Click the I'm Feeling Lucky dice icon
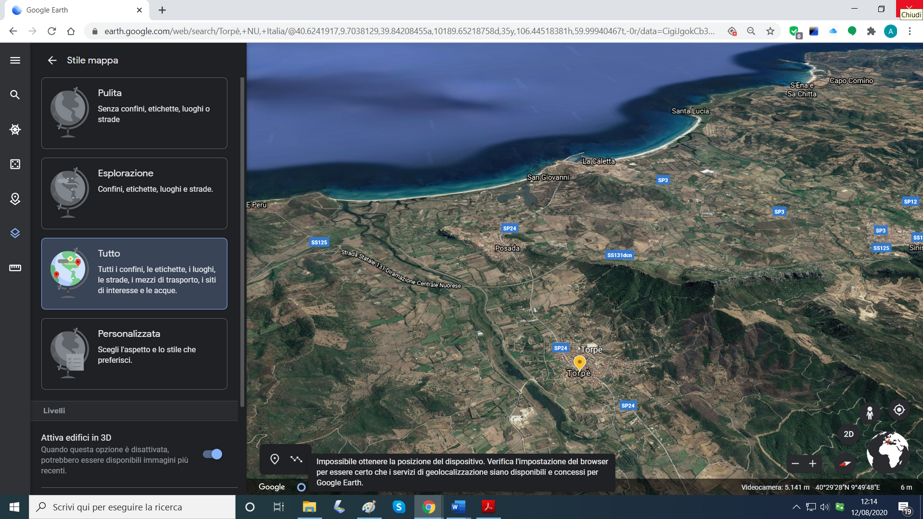The width and height of the screenshot is (923, 519). (x=15, y=164)
